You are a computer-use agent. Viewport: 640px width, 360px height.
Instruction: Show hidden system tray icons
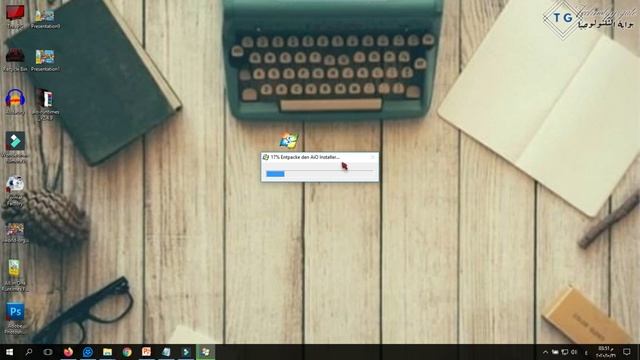click(545, 352)
